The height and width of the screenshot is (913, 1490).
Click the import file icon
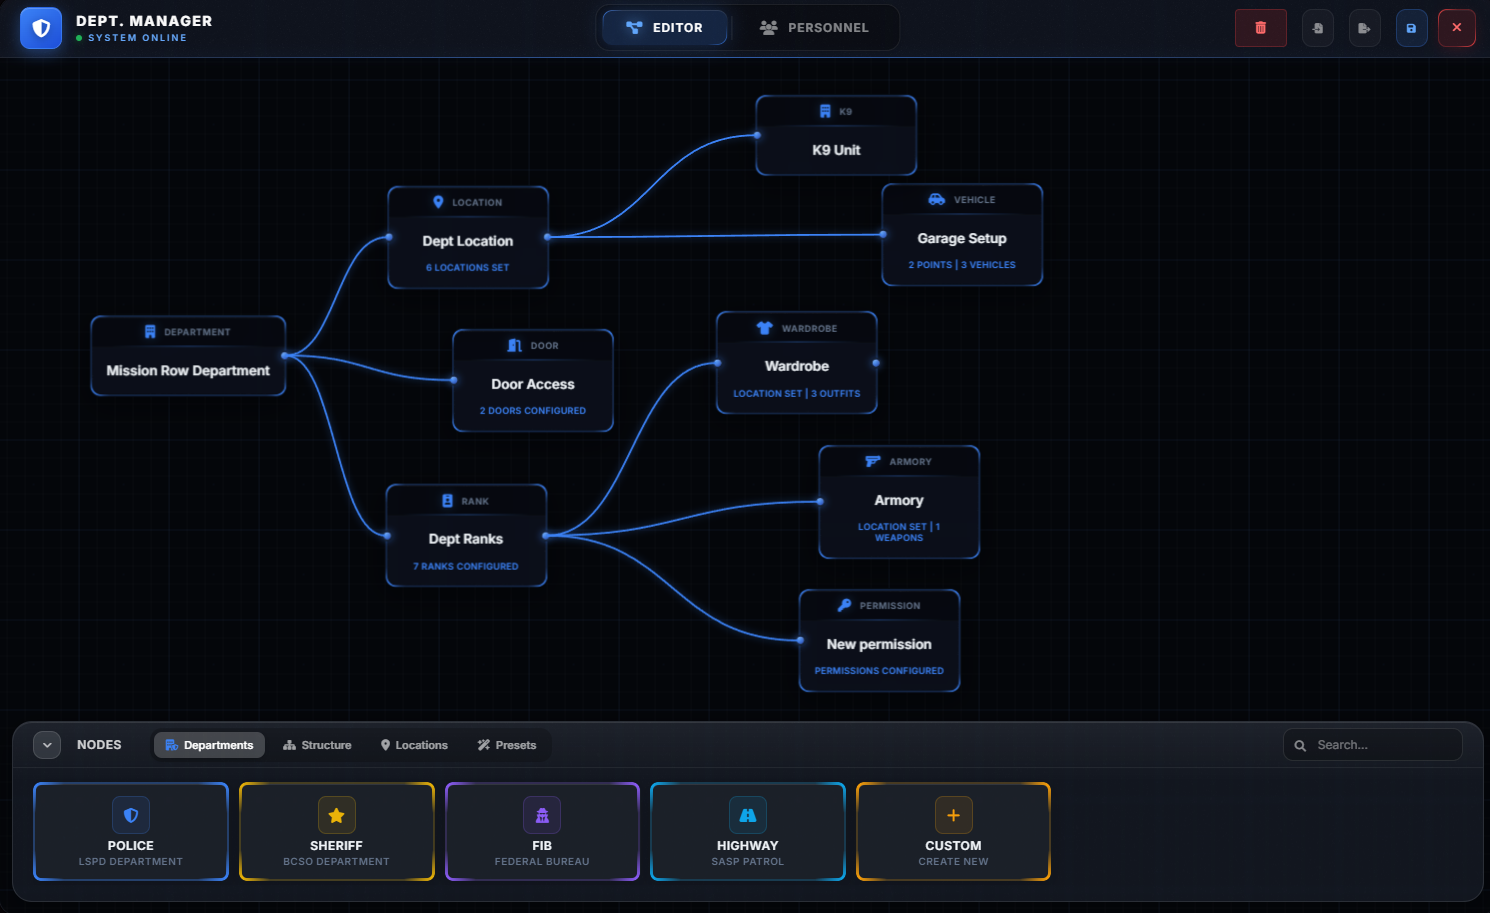1317,28
